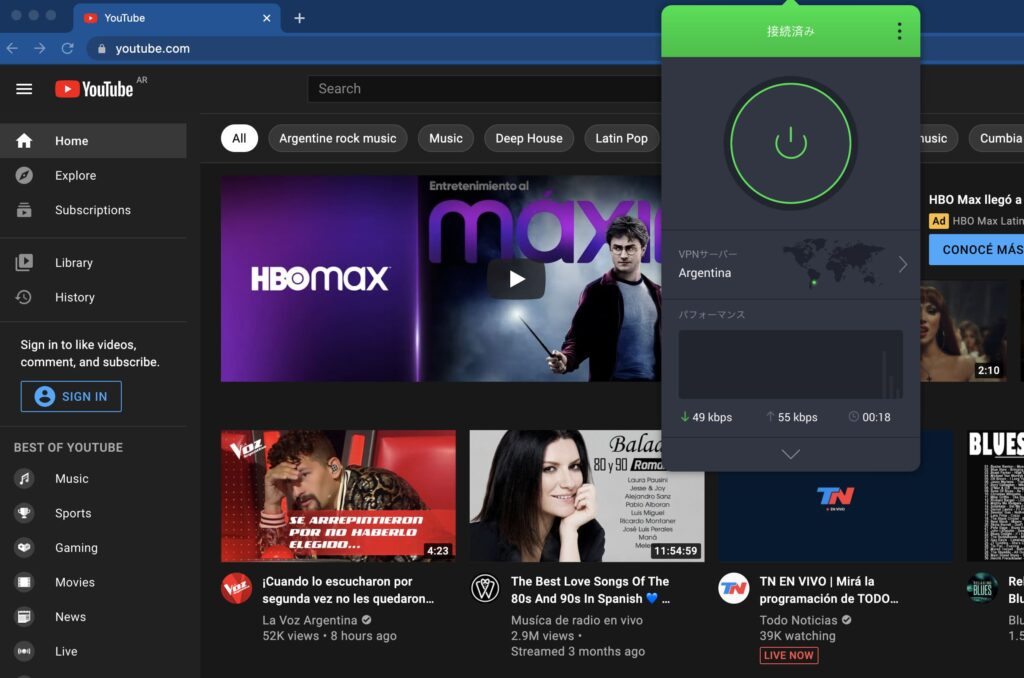
Task: Click 'Streamed 3 months ago' text
Action: pos(577,651)
